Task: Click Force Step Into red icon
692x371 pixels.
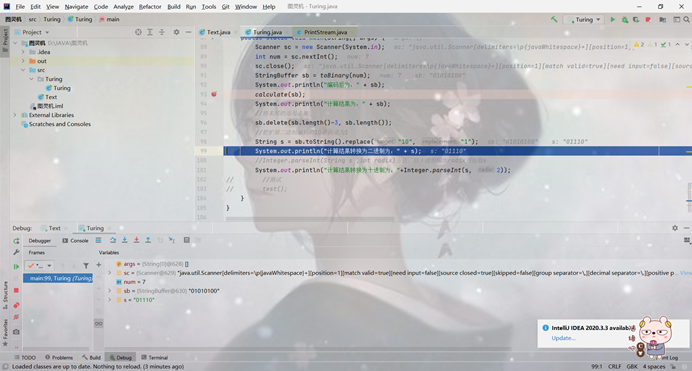Action: (136, 240)
